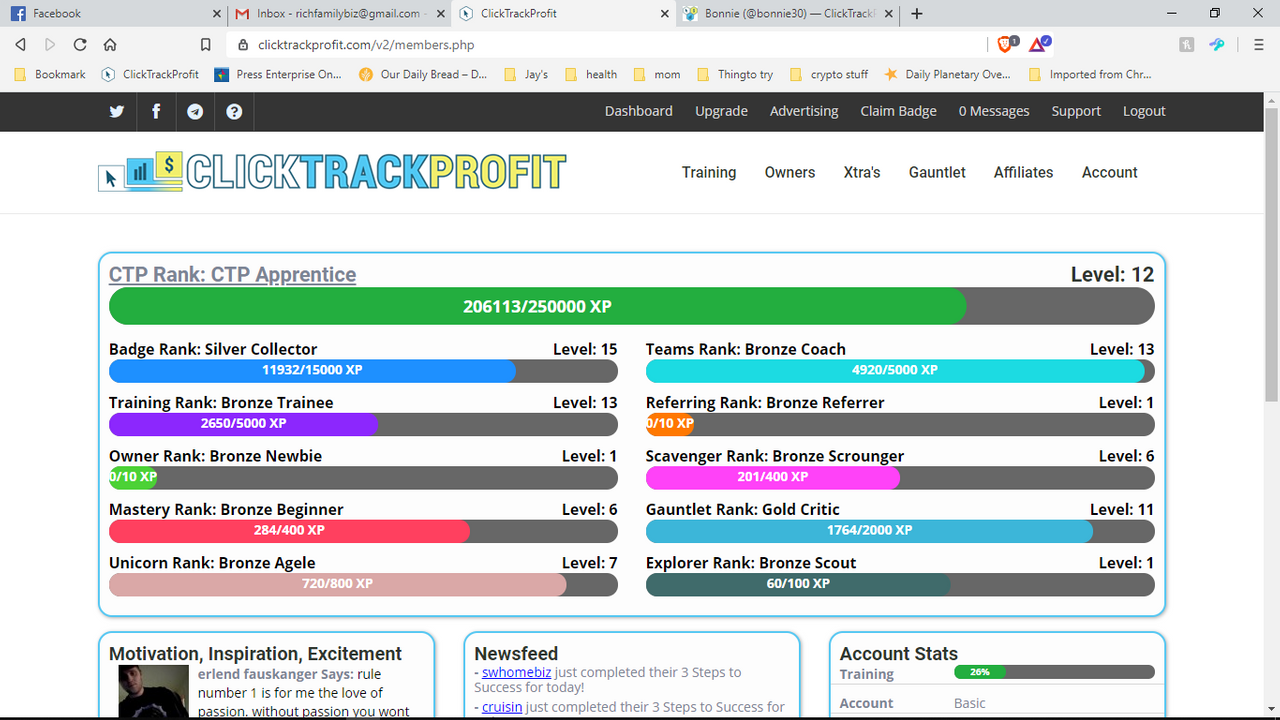Open the Twitter icon in top bar

(x=117, y=111)
